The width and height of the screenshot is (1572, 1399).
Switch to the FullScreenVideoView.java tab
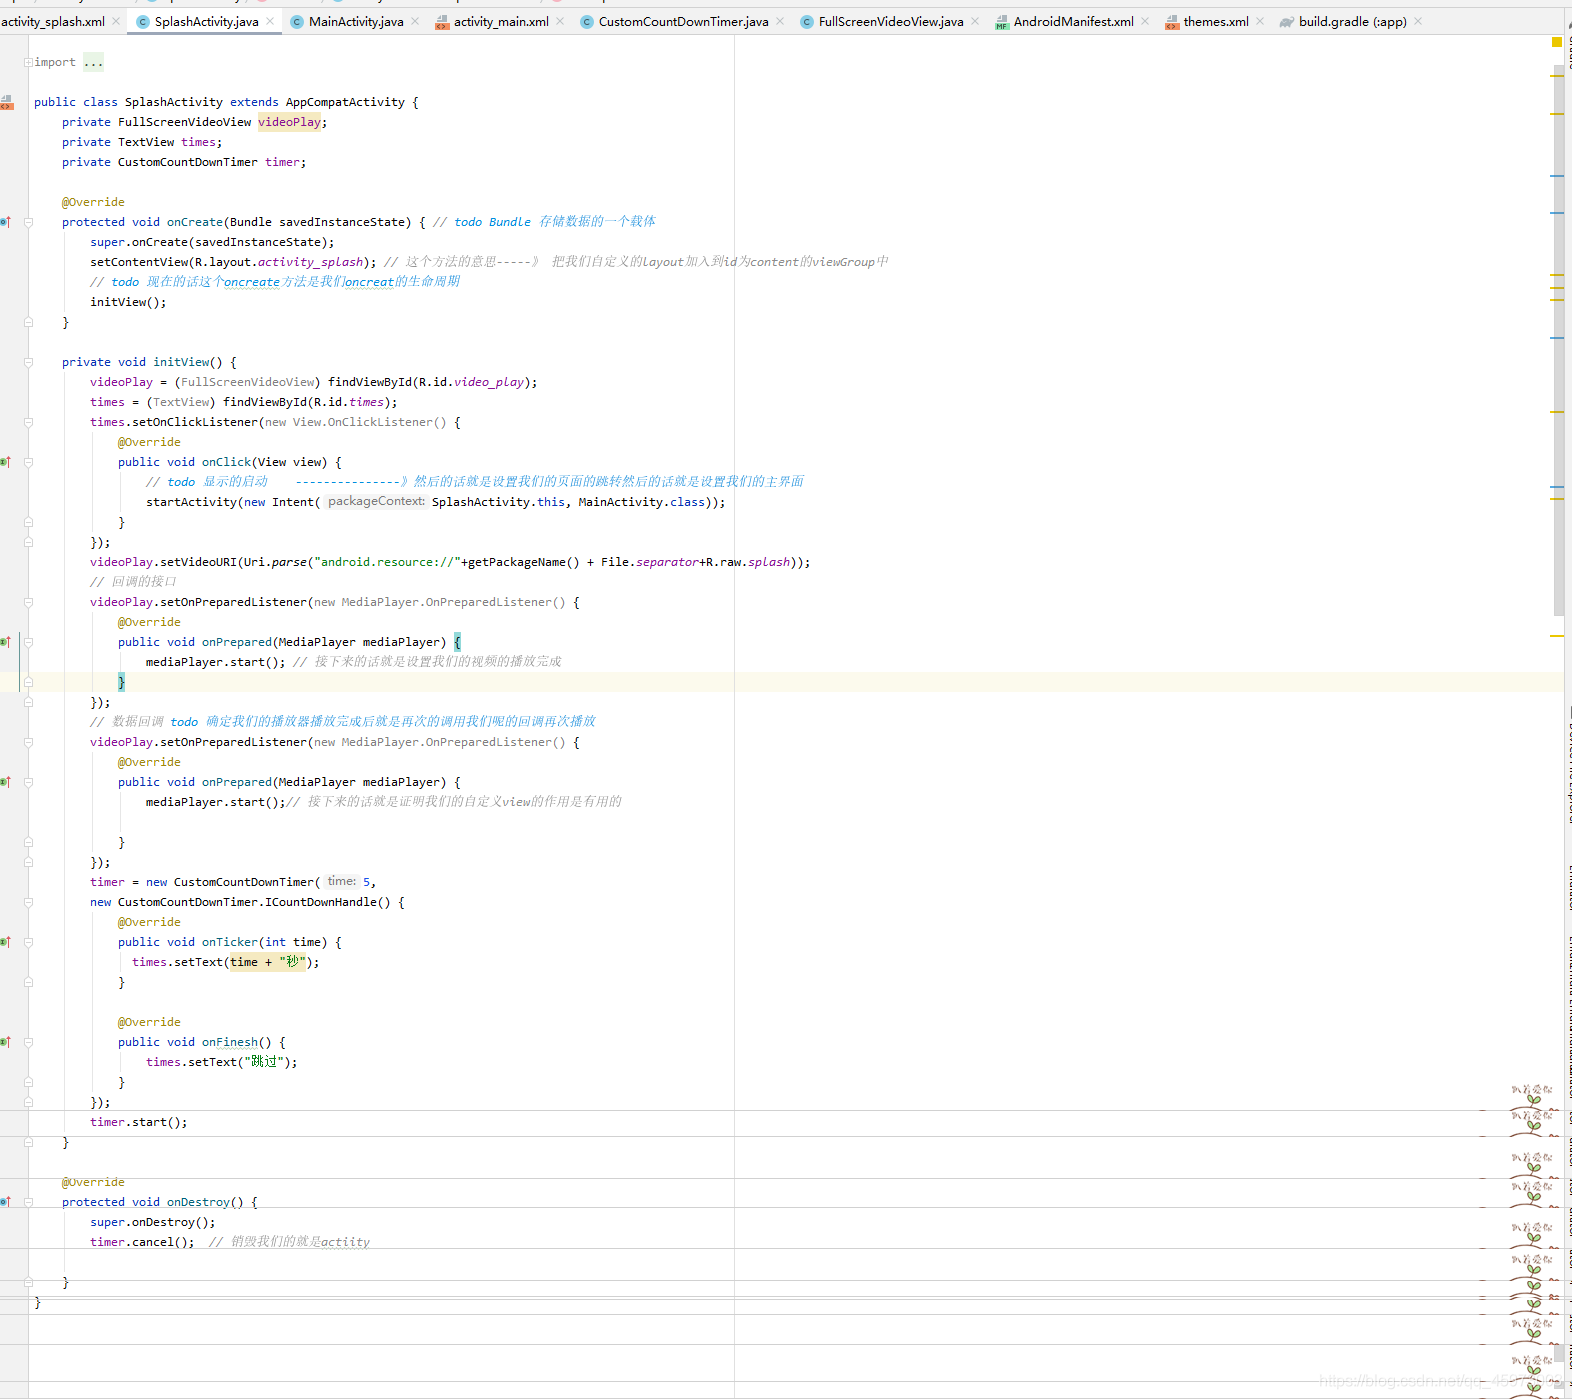coord(891,21)
